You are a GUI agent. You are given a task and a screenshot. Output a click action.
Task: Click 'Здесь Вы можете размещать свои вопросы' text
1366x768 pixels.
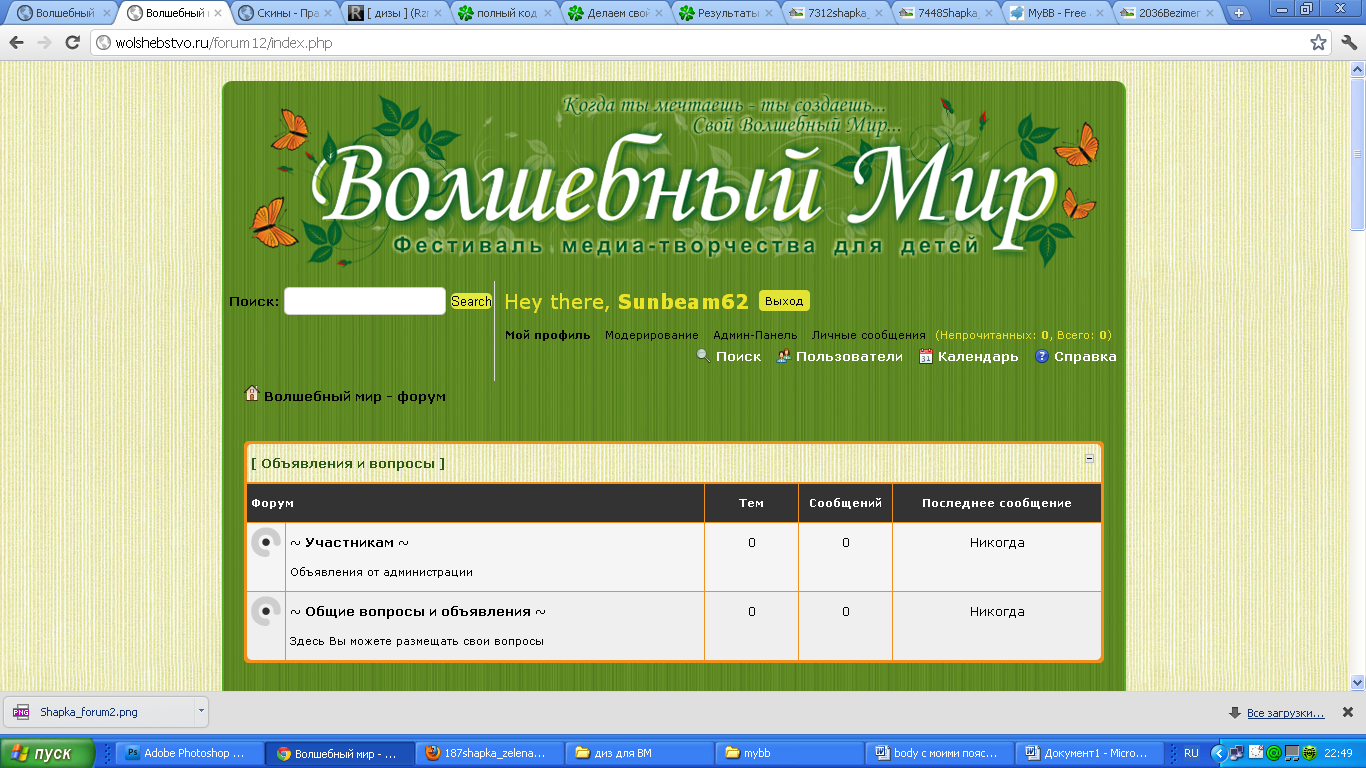(417, 641)
